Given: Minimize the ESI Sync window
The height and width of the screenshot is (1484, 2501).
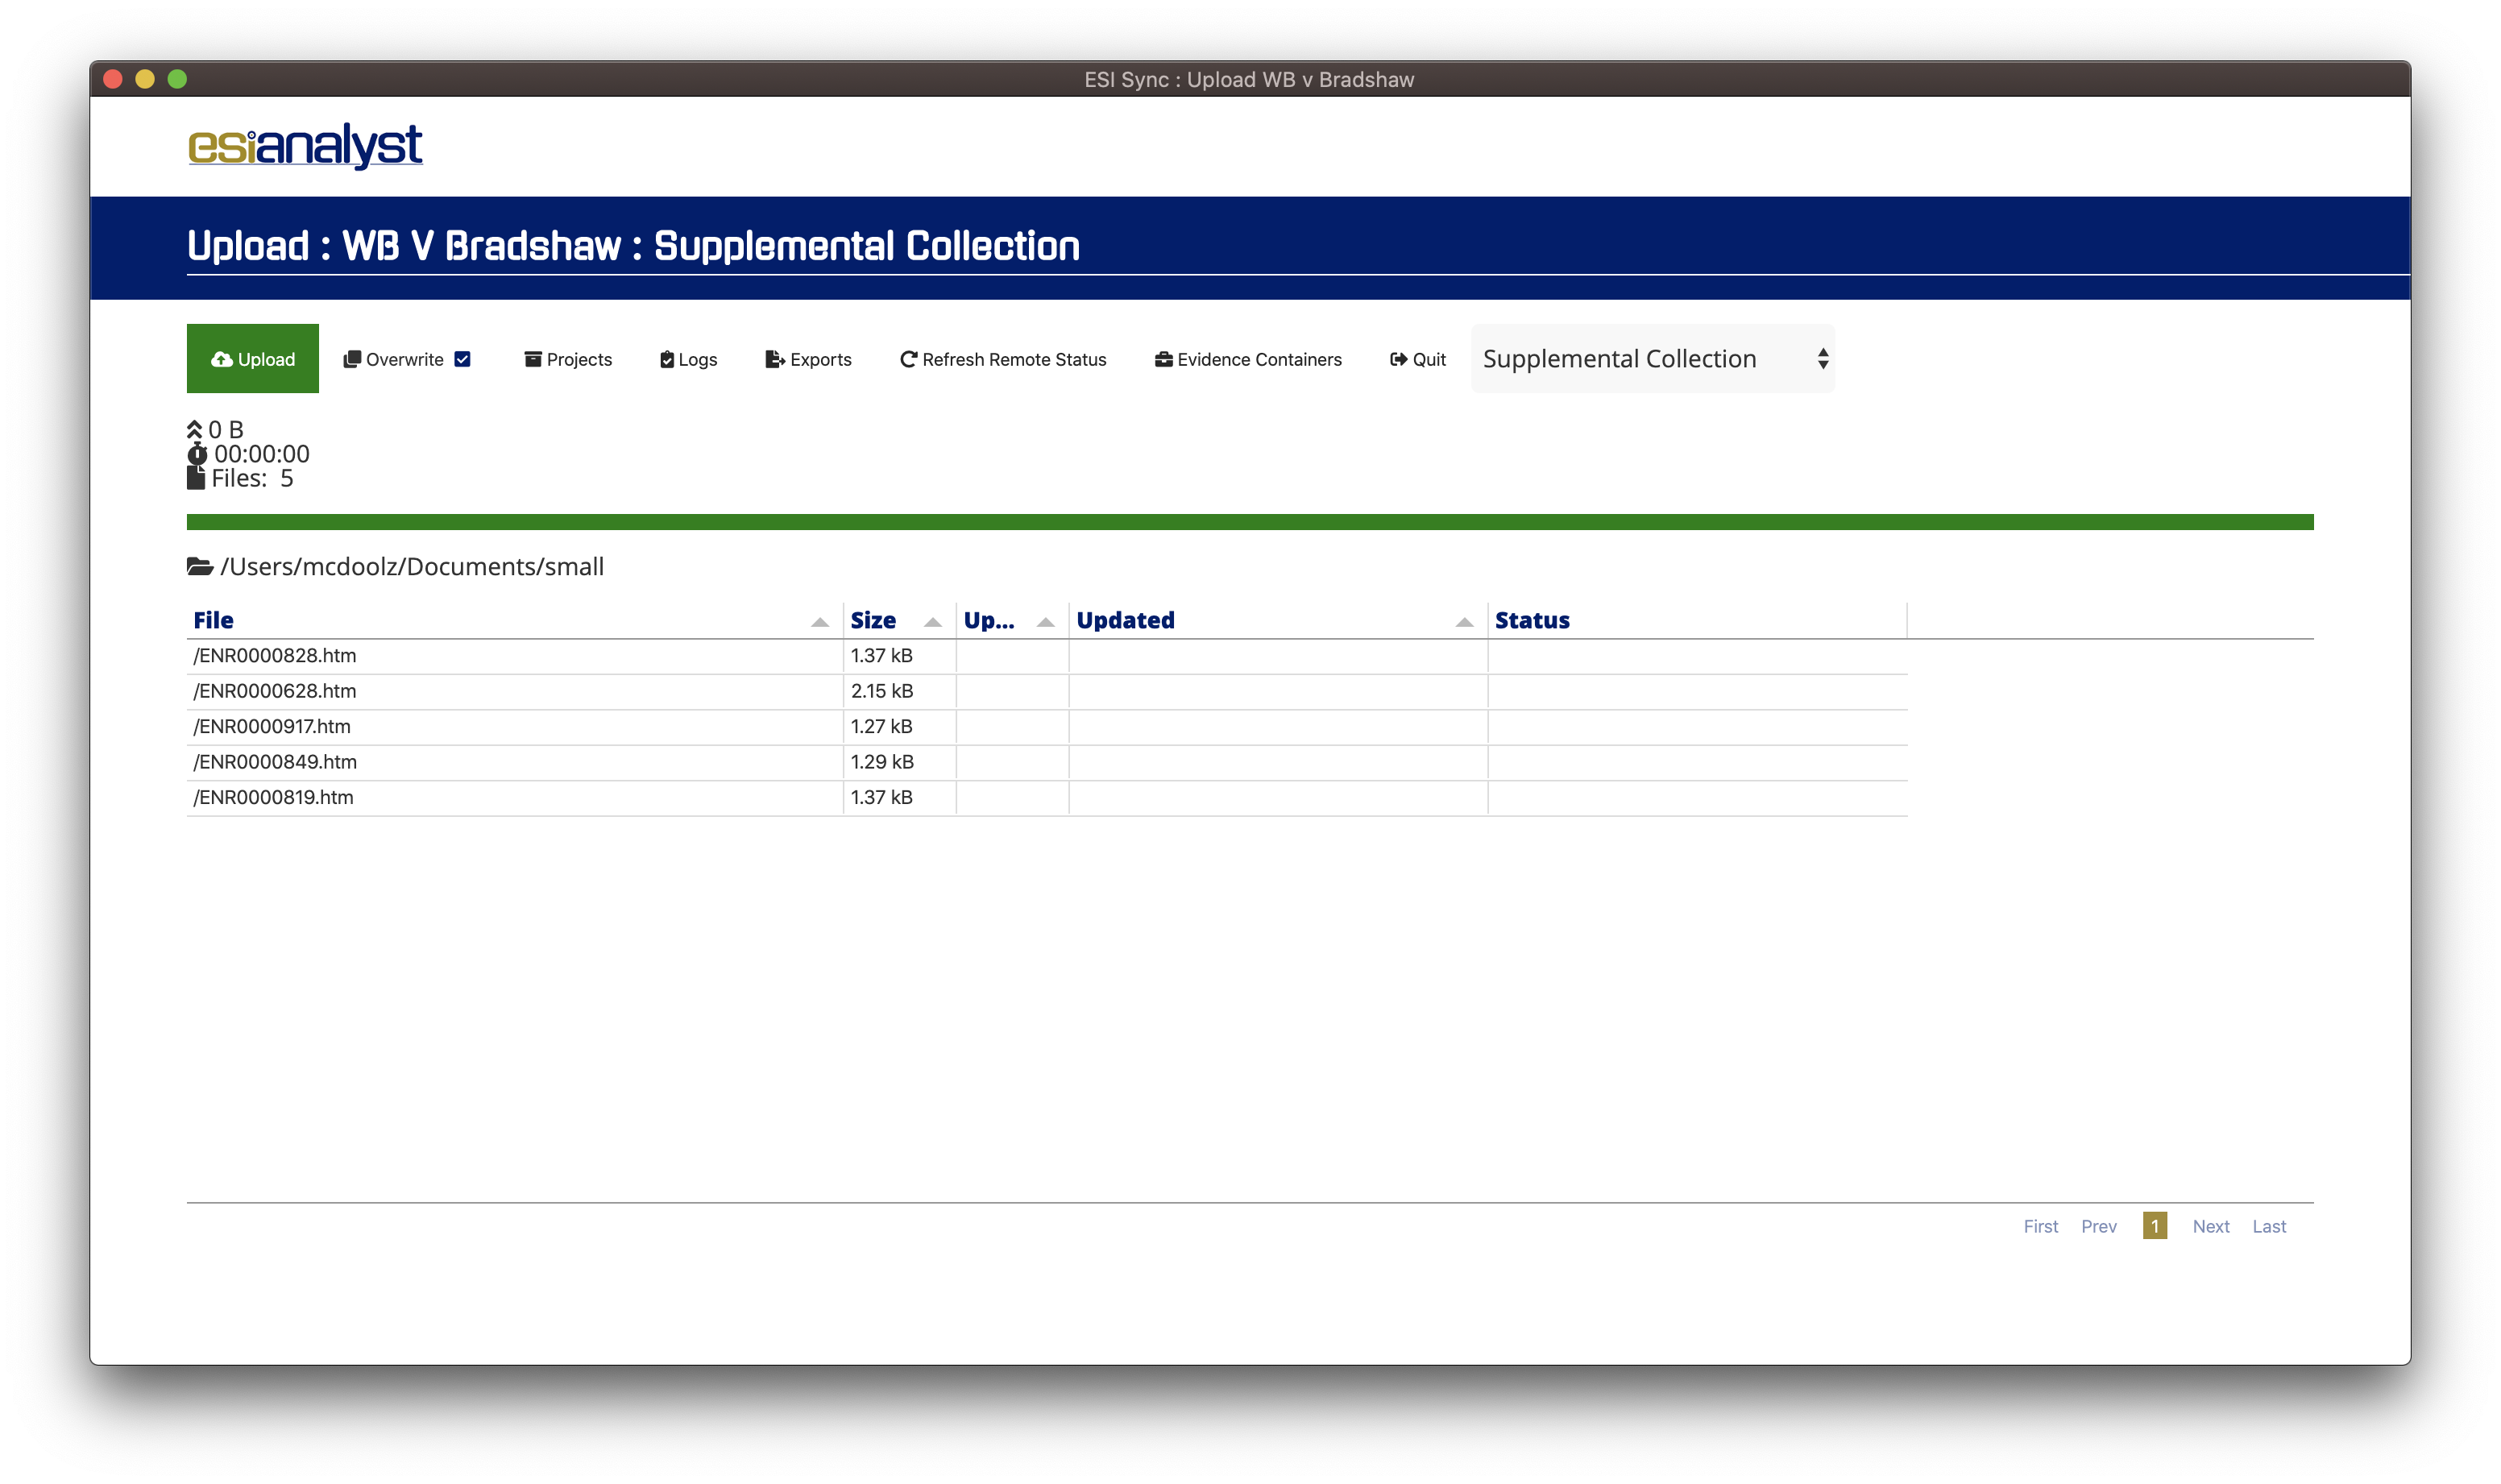Looking at the screenshot, I should tap(145, 79).
